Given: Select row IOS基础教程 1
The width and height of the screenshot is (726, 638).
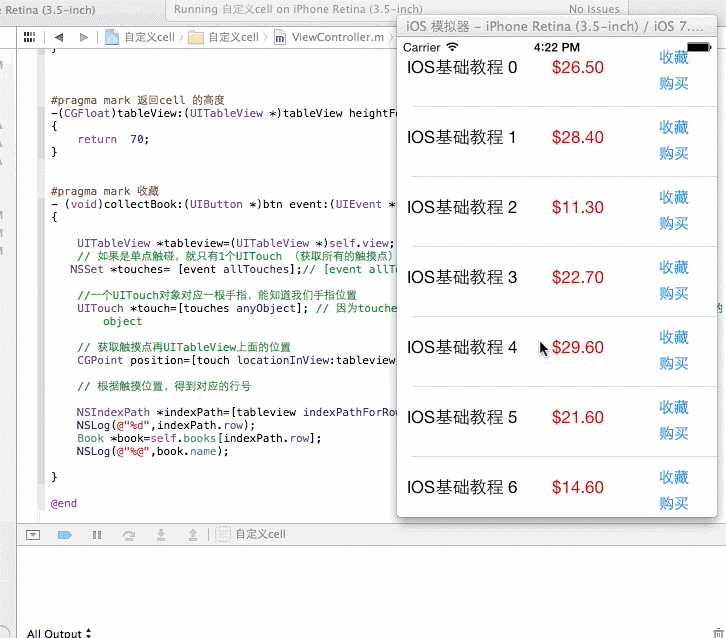Looking at the screenshot, I should 557,142.
